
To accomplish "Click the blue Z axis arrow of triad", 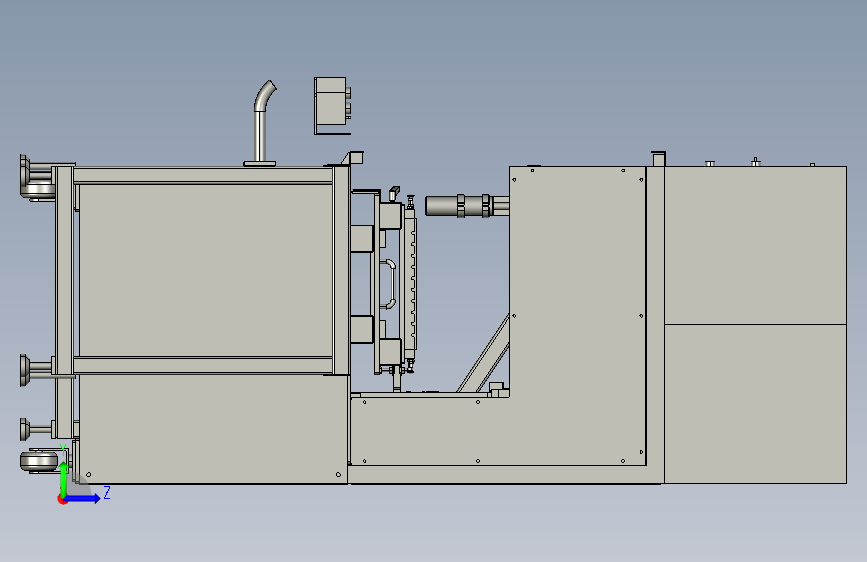I will point(83,498).
